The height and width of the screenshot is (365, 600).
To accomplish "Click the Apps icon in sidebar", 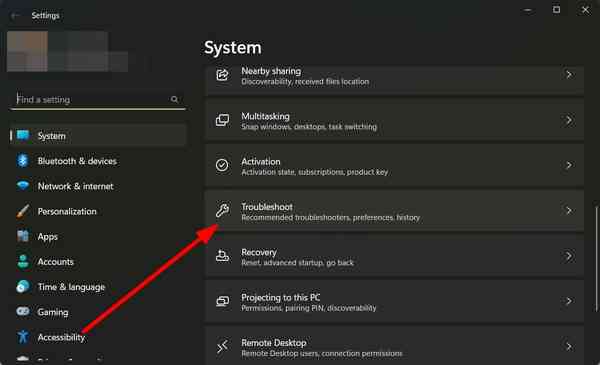I will (23, 236).
